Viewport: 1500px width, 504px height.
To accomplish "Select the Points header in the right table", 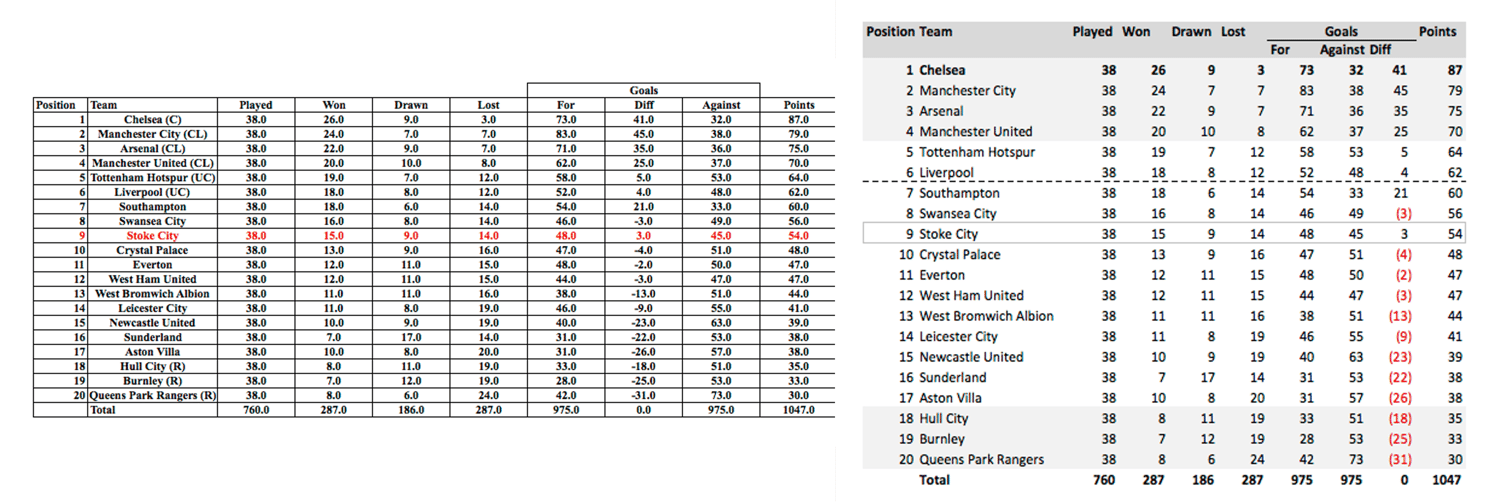I will click(x=1437, y=31).
